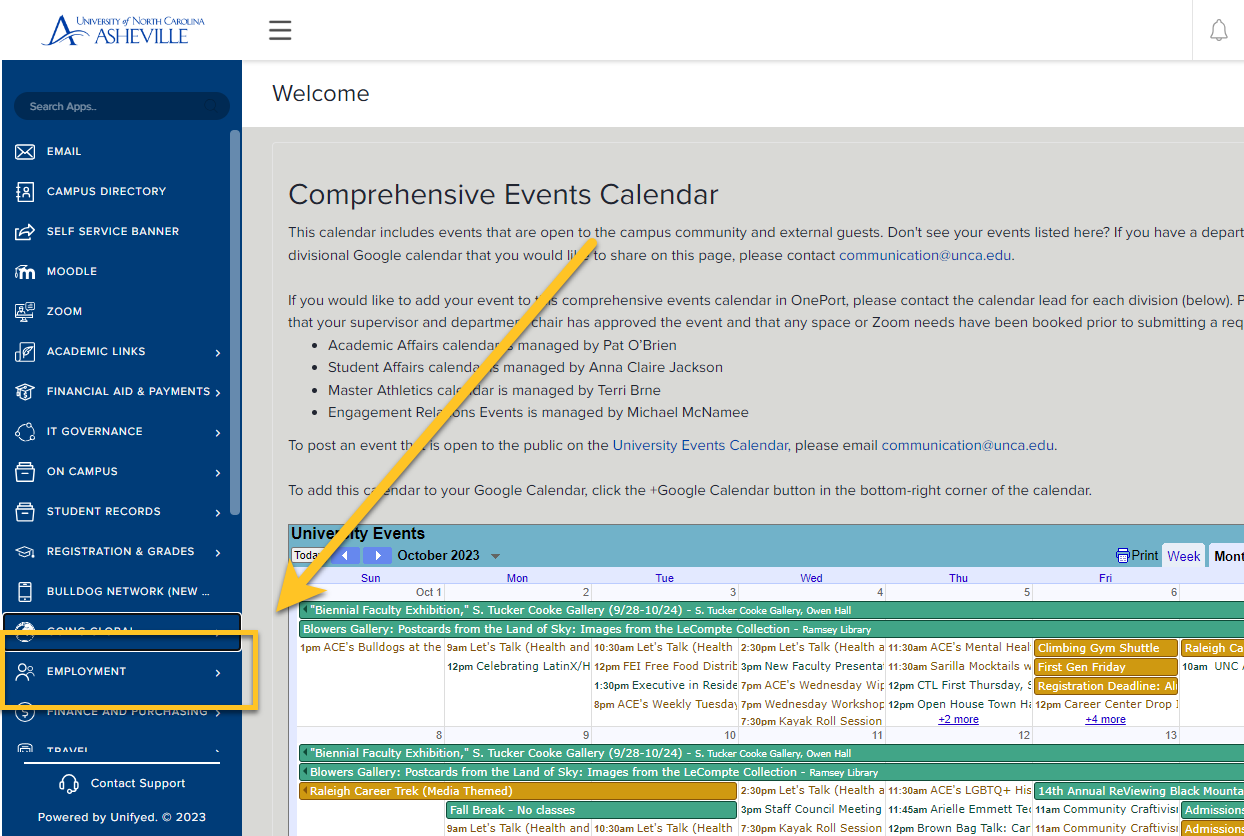
Task: Click the sidebar vertical scrollbar
Action: [x=235, y=320]
